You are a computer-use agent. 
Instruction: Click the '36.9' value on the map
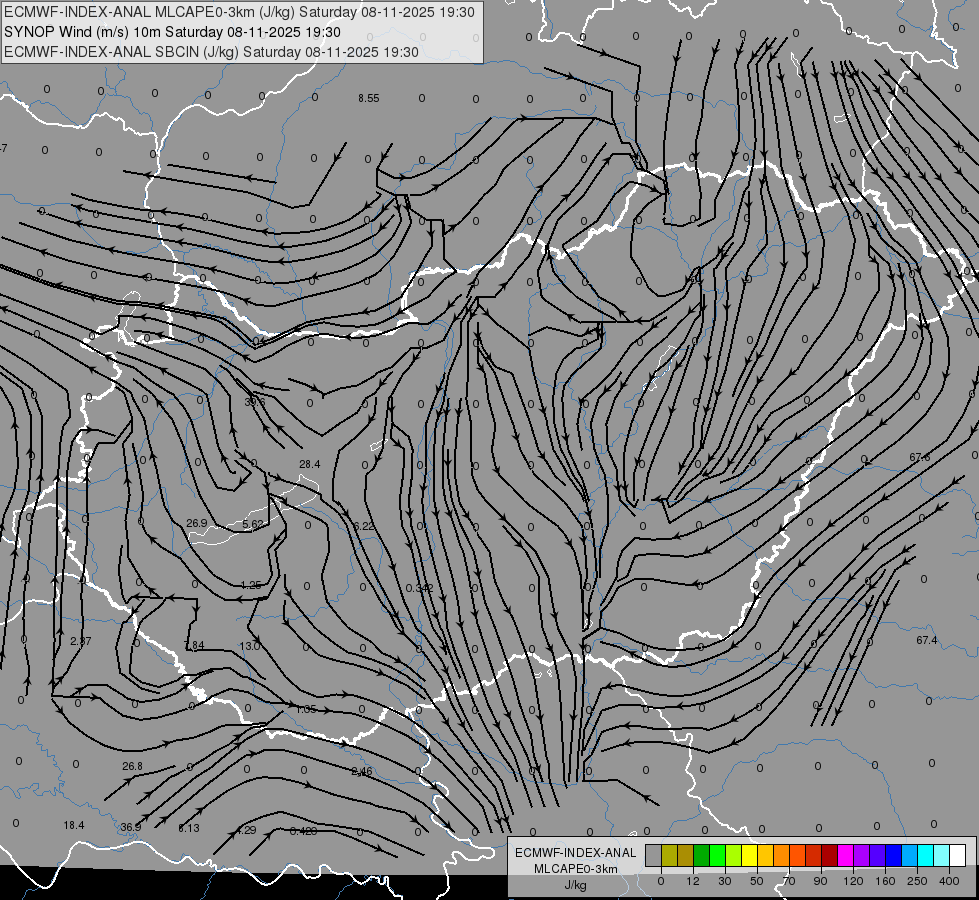click(x=130, y=827)
